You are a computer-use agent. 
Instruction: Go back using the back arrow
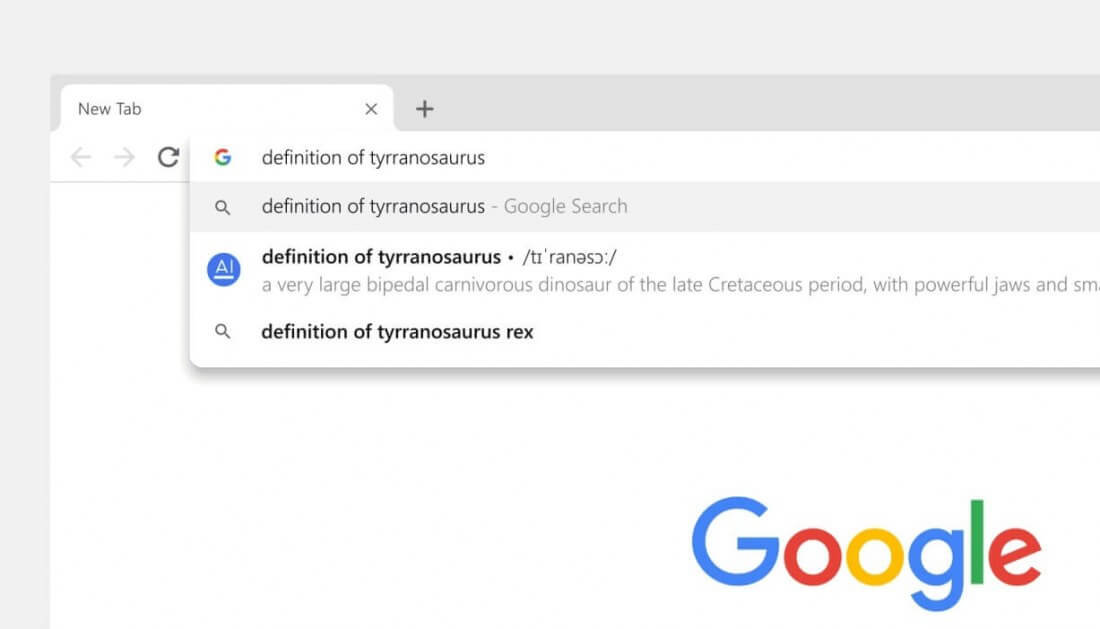coord(81,156)
